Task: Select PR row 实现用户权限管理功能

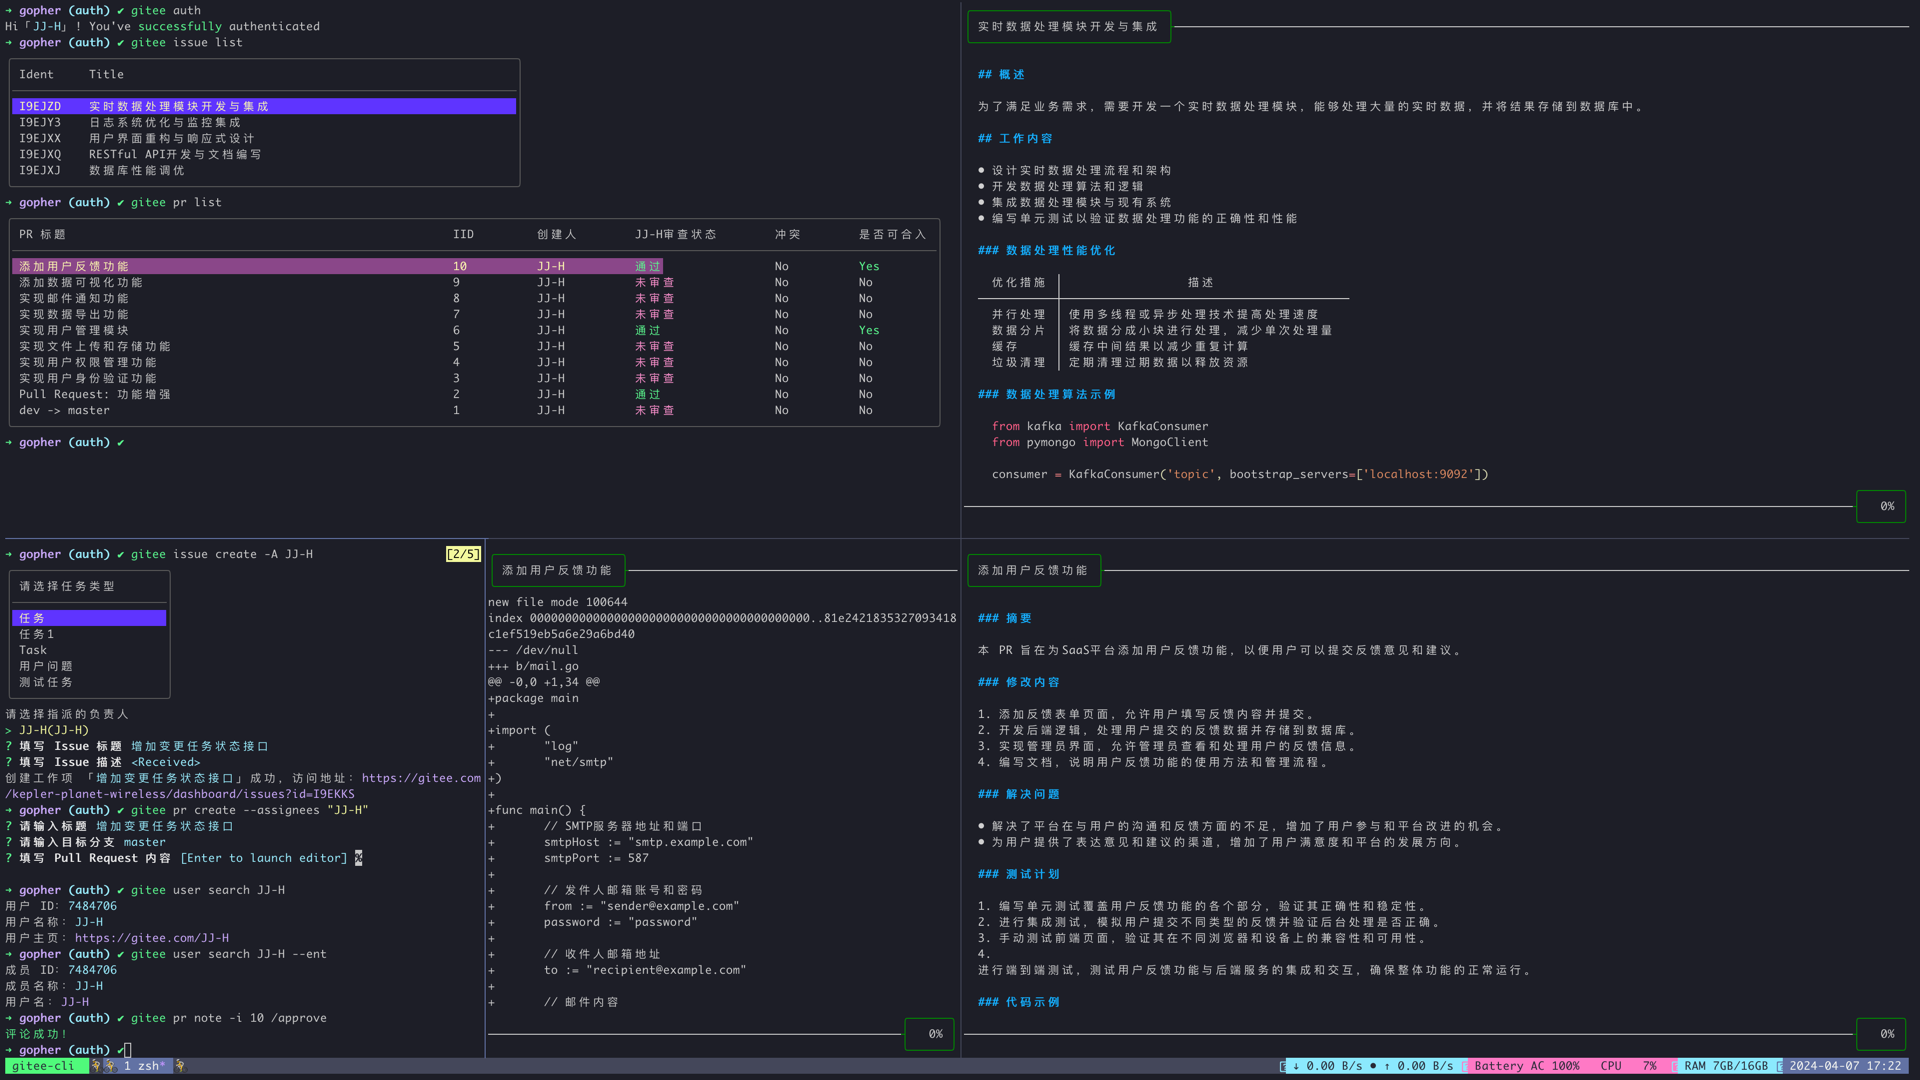Action: pos(474,362)
